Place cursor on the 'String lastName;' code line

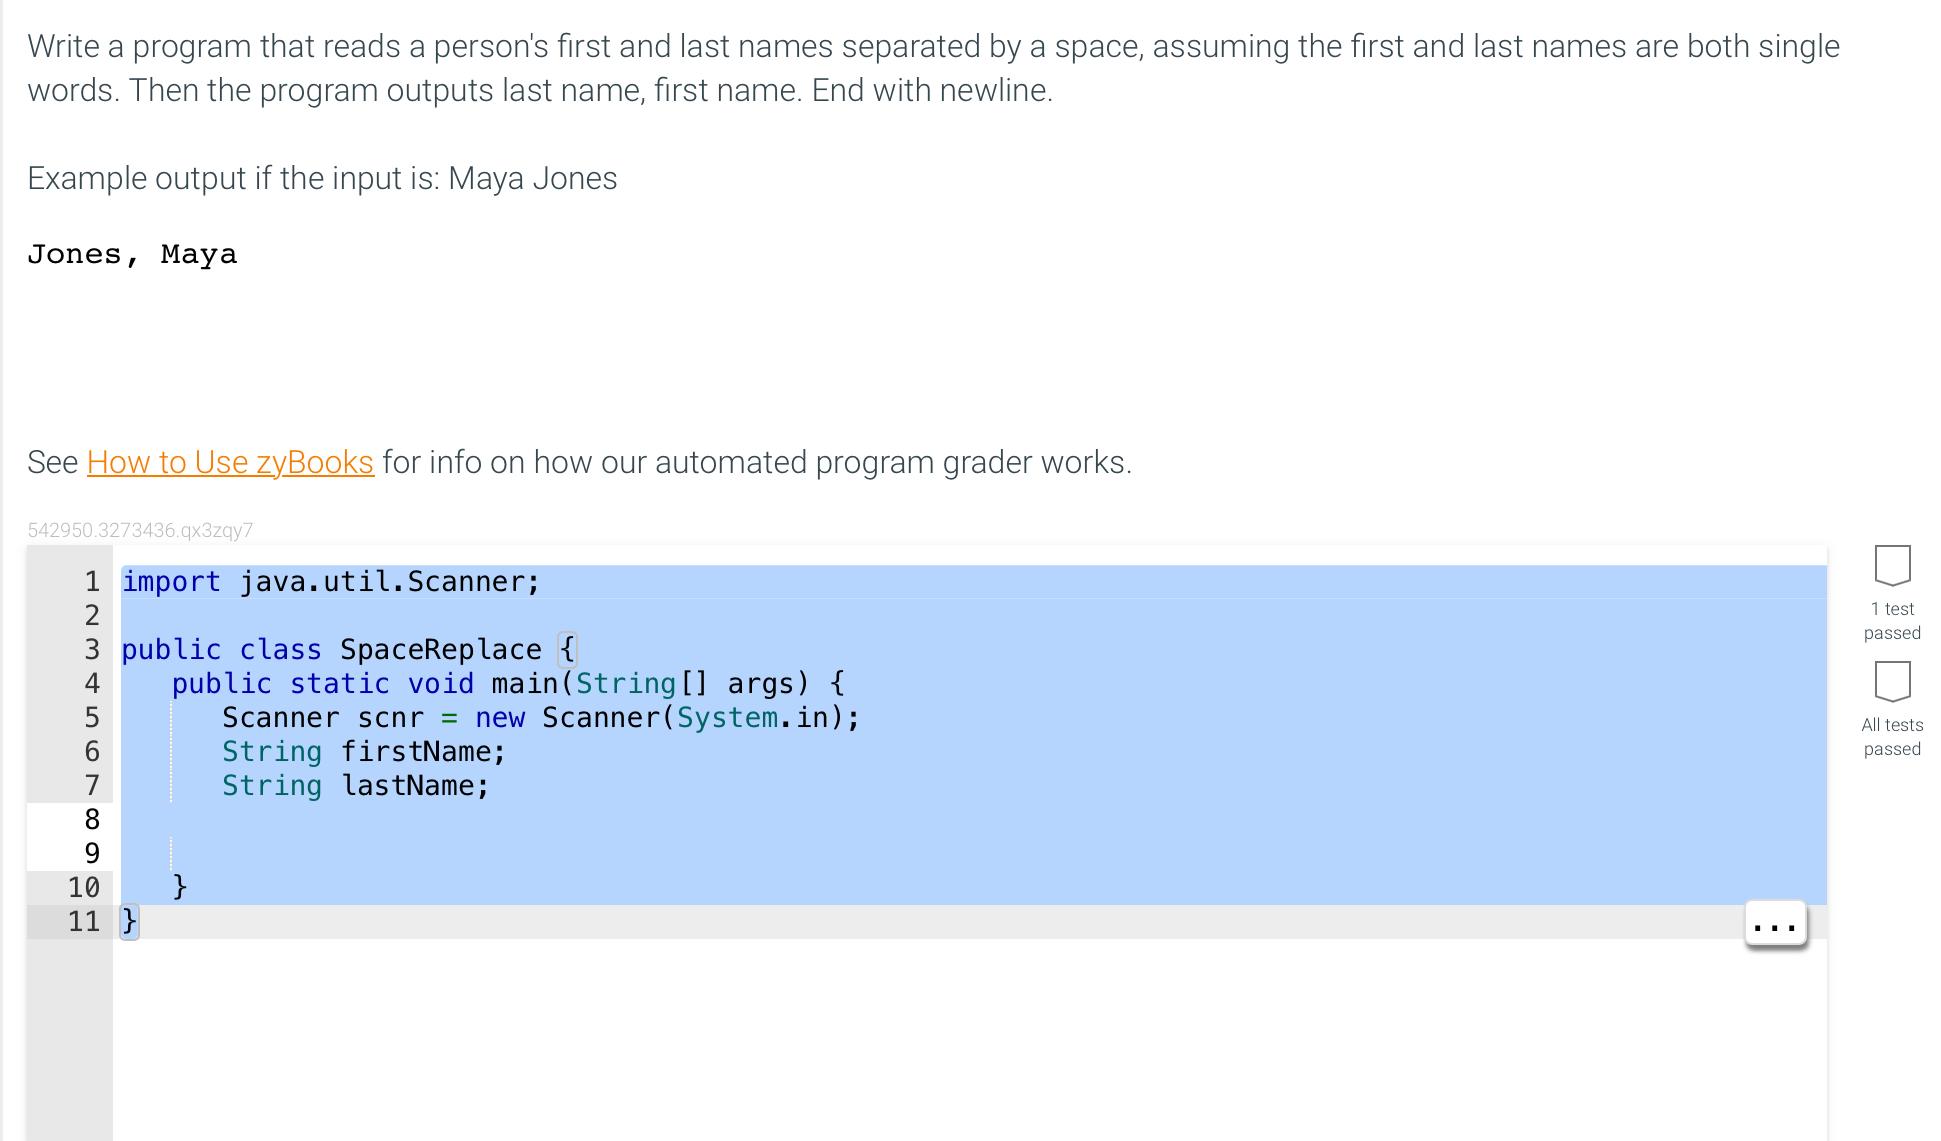click(355, 785)
